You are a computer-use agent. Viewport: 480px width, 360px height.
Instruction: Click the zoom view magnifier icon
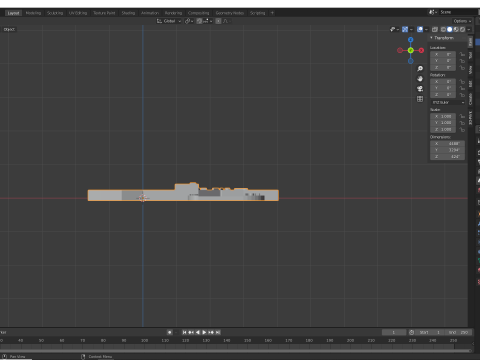click(x=420, y=69)
